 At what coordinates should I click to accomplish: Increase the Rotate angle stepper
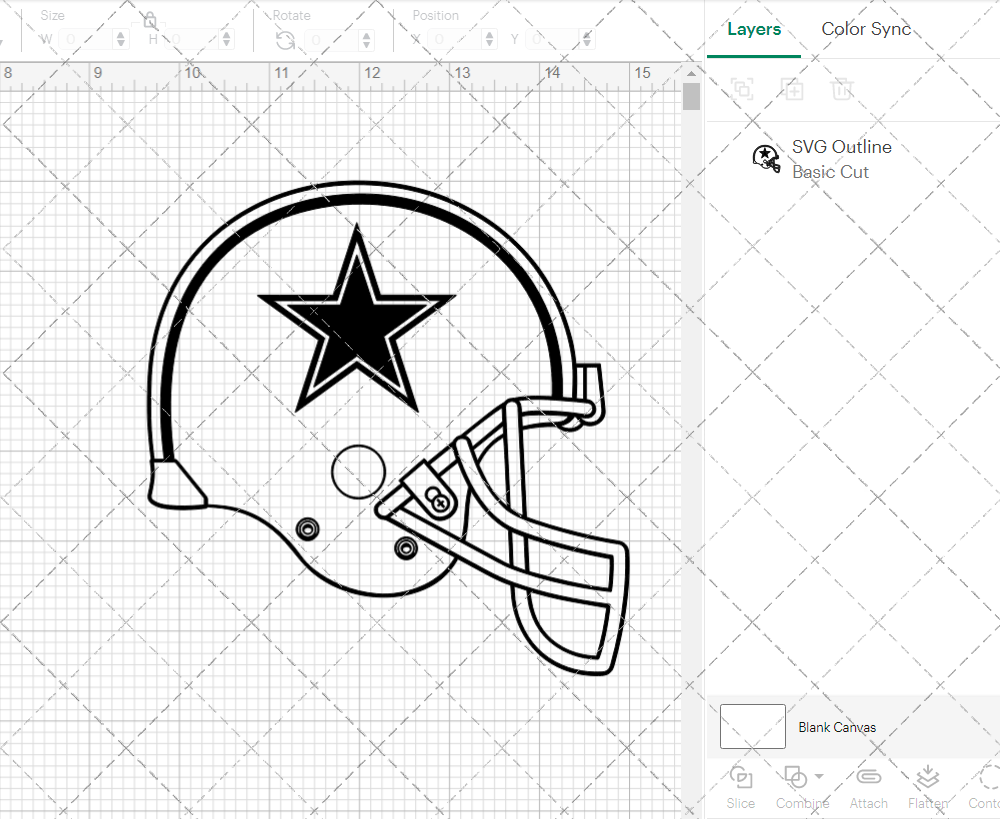pos(365,34)
